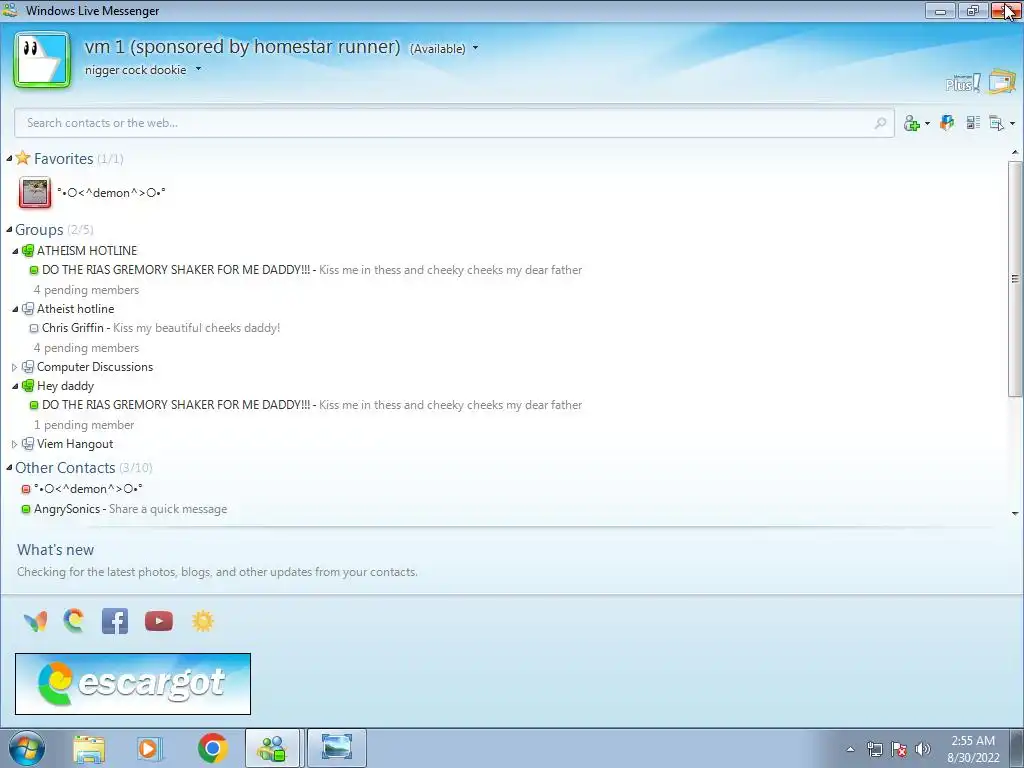The width and height of the screenshot is (1024, 768).
Task: Show hidden system tray icons
Action: point(850,749)
